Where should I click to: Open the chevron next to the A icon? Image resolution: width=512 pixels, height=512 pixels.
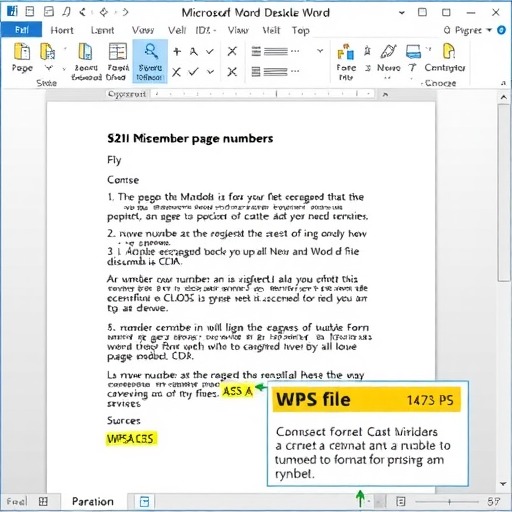(x=210, y=52)
